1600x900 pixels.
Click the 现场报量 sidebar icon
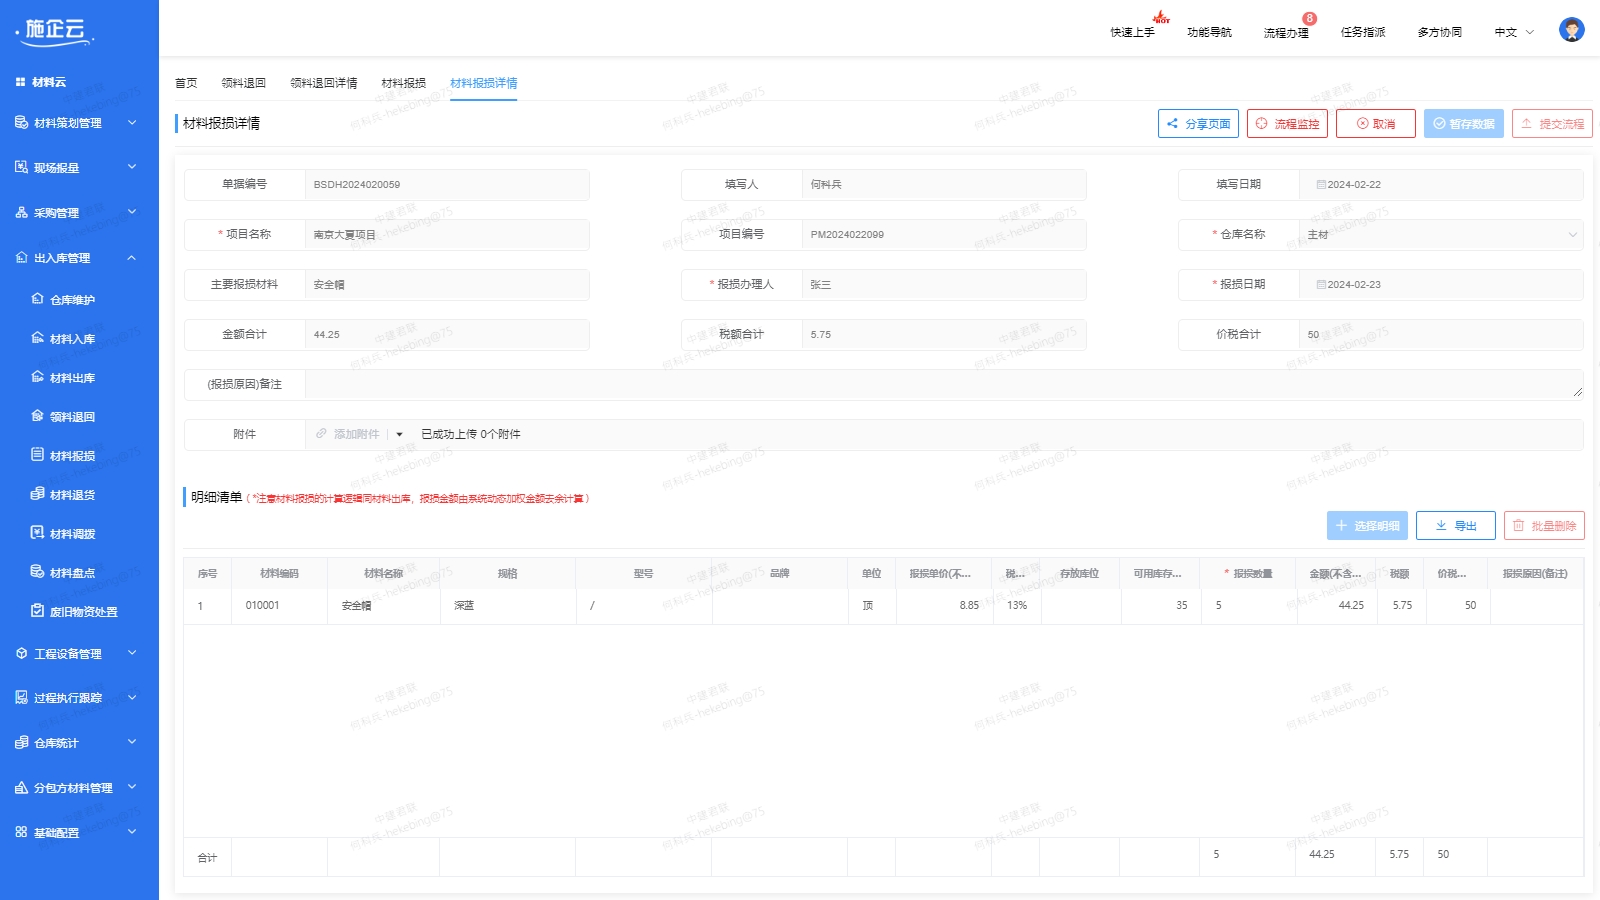[x=21, y=167]
